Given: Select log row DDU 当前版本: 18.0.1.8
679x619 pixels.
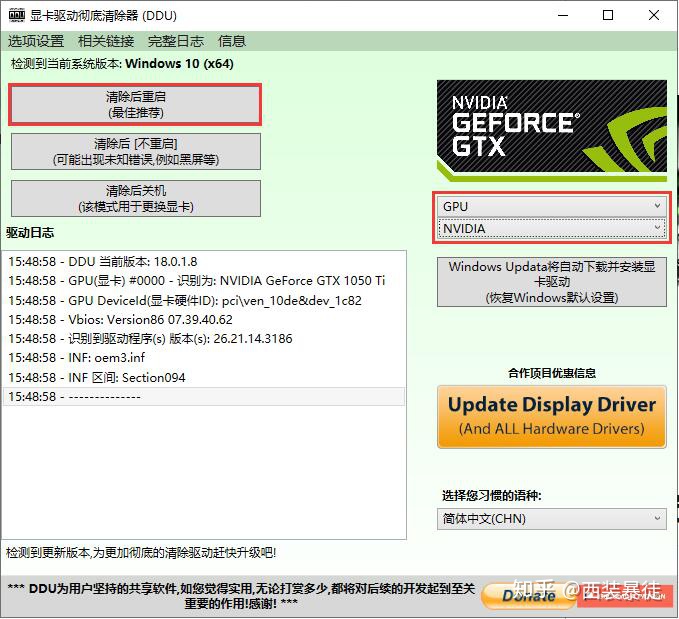Looking at the screenshot, I should (204, 262).
